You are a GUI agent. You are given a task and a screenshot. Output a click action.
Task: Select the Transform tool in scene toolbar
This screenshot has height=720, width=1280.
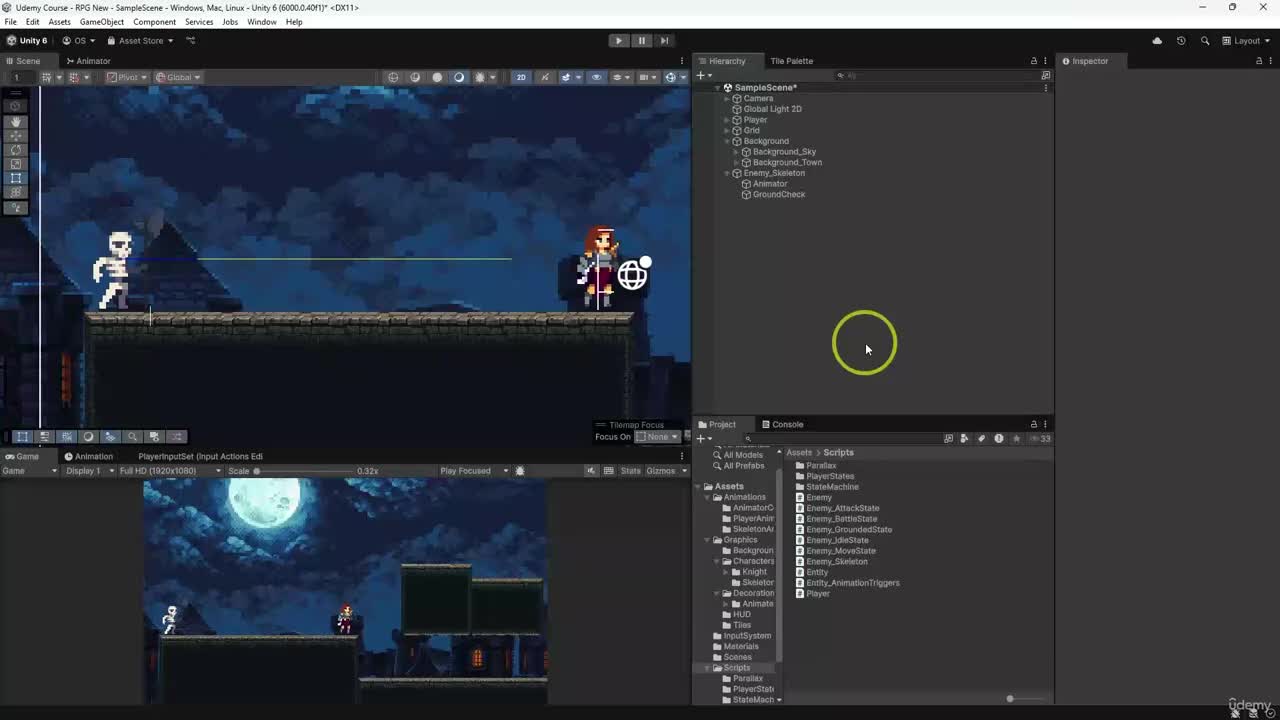click(x=16, y=191)
